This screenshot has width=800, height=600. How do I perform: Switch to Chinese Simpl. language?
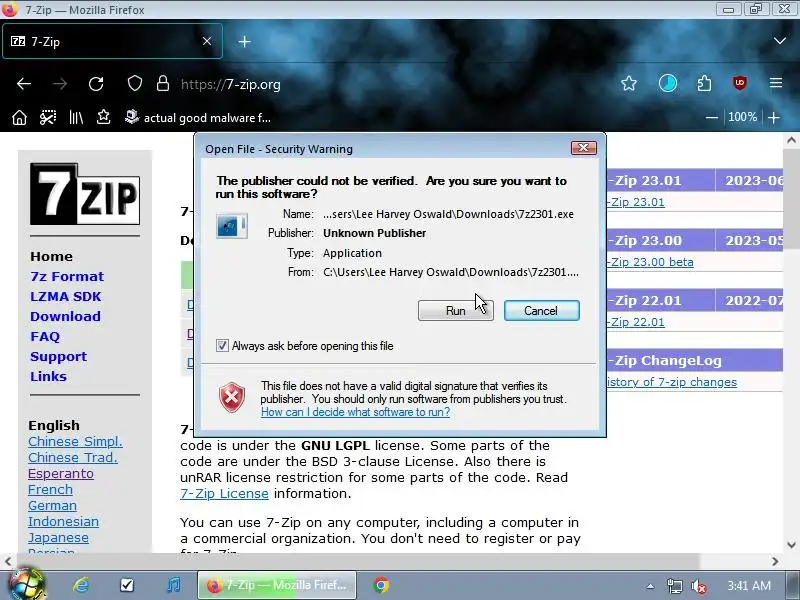point(76,441)
